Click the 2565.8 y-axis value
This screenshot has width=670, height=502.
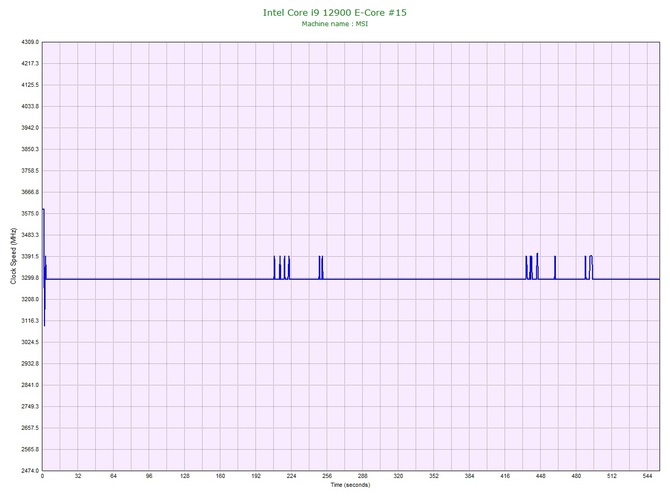(x=30, y=449)
